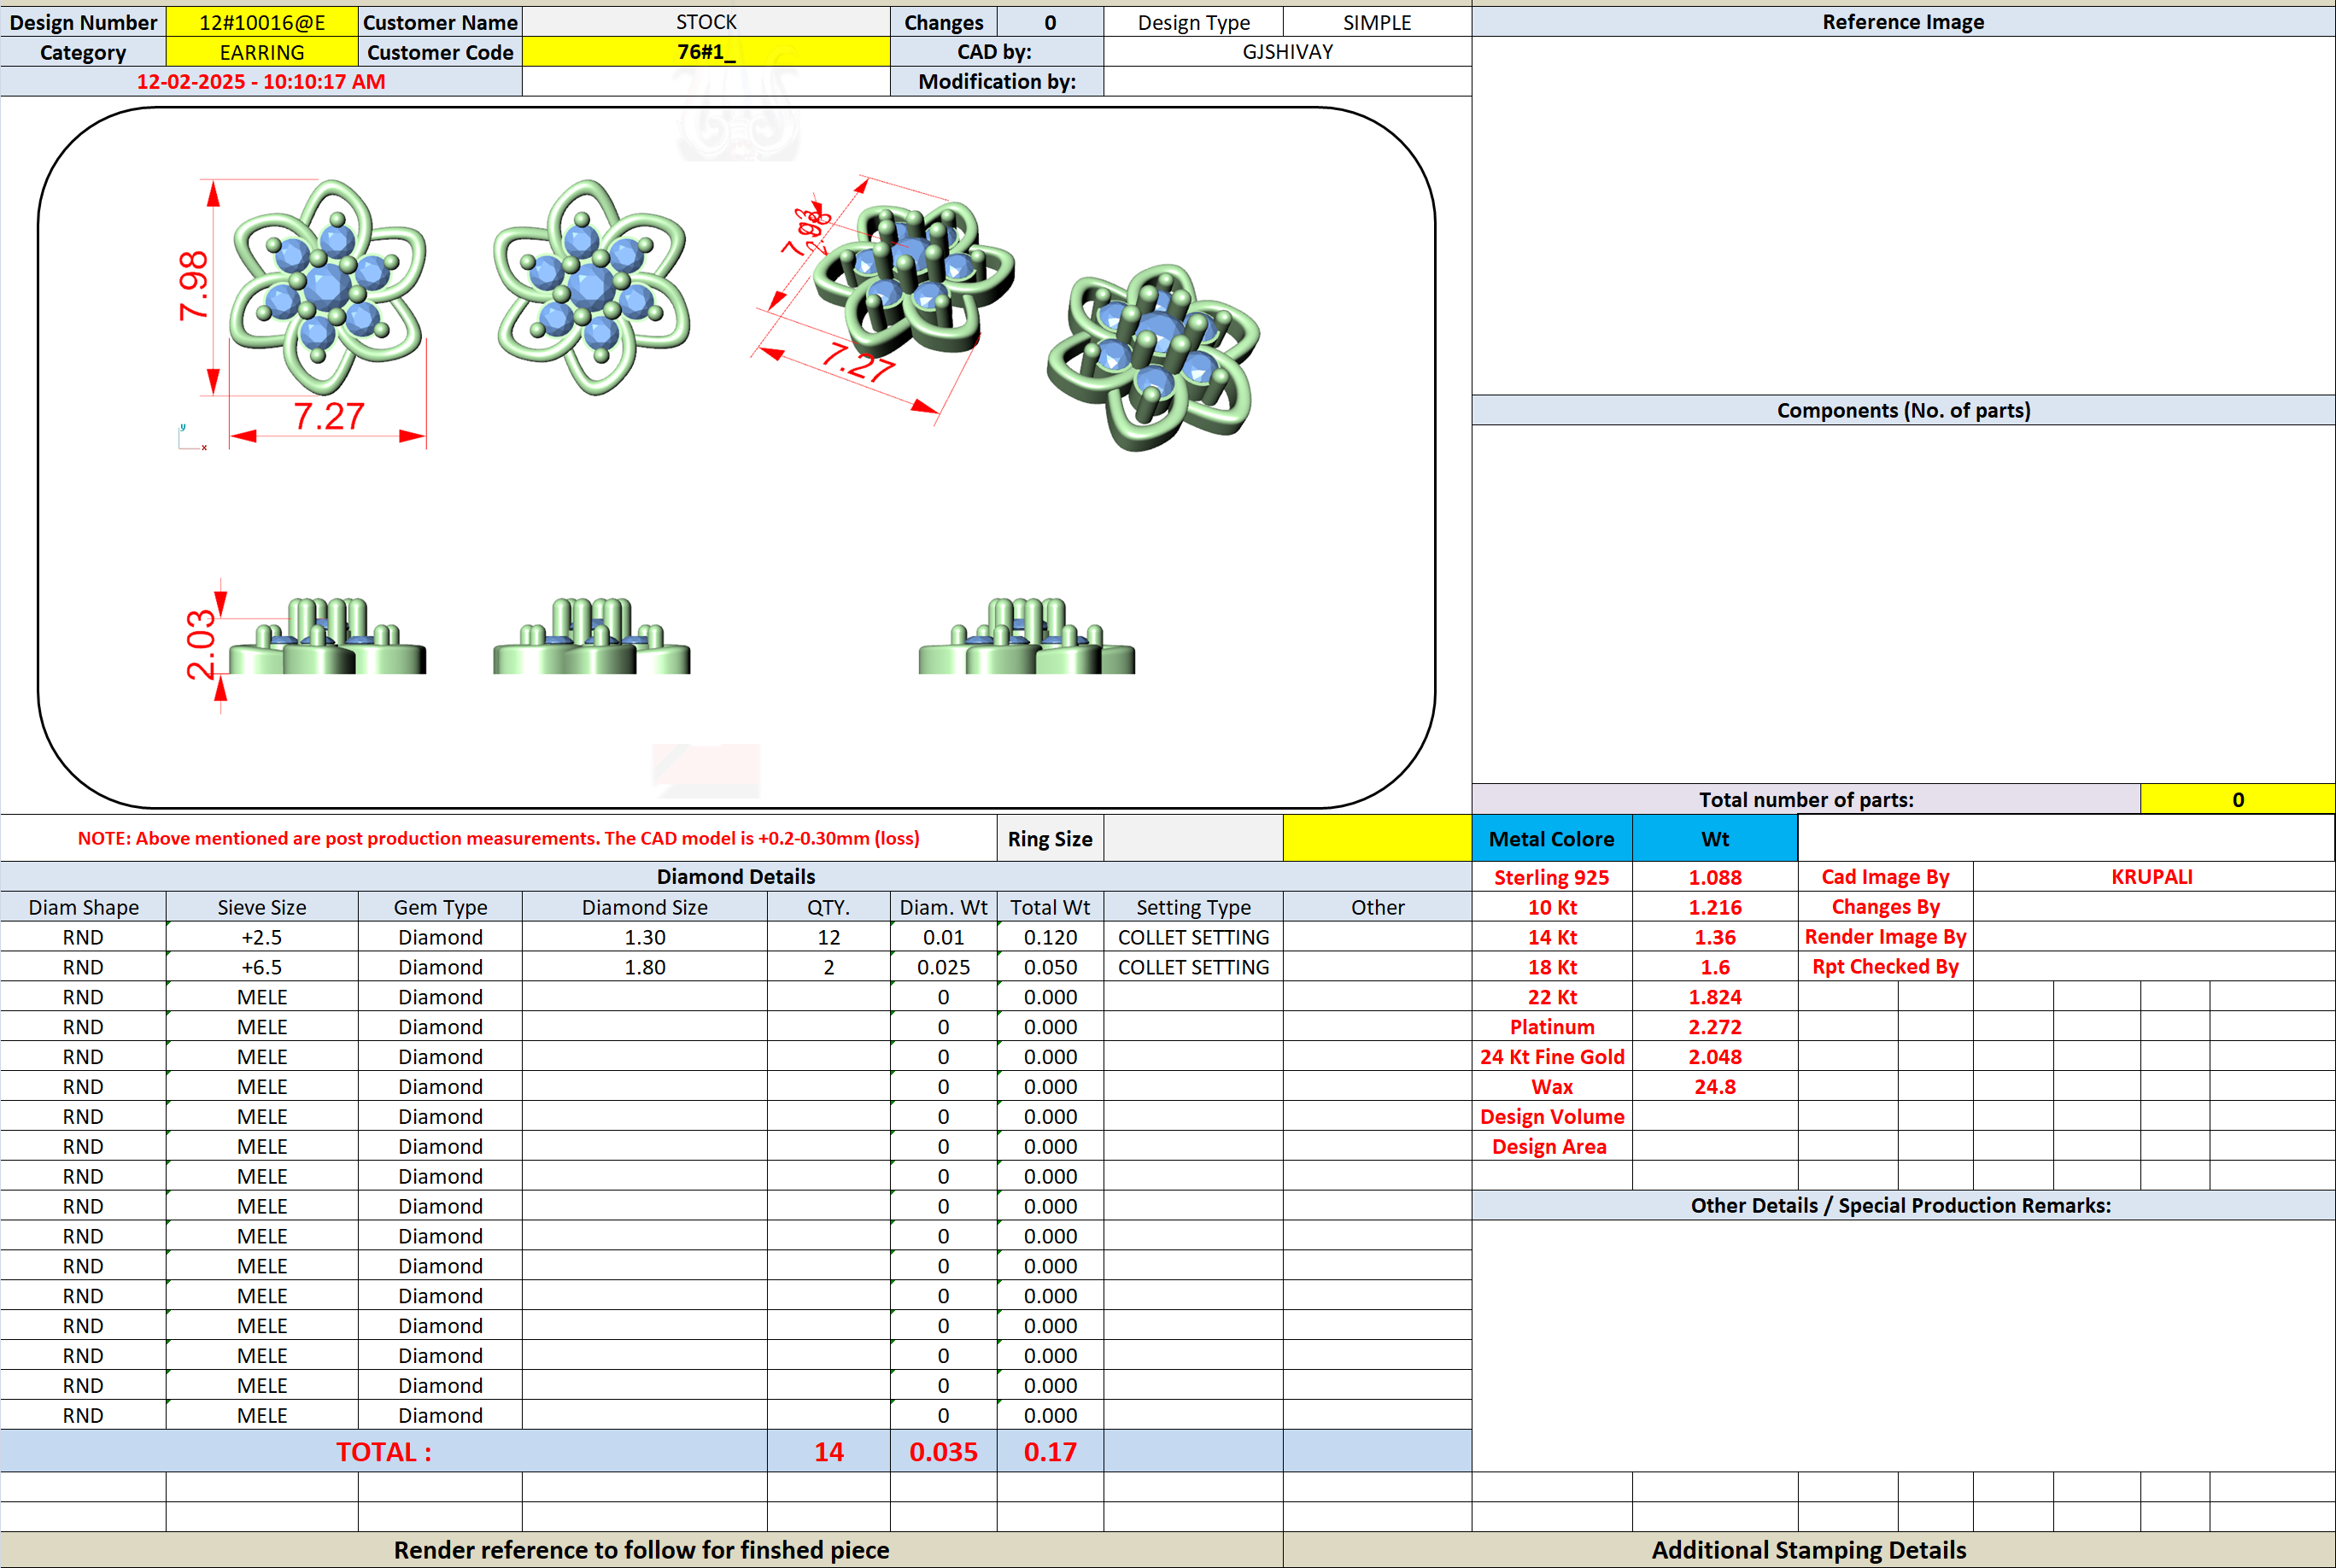
Task: Select the Setting Type column header
Action: [x=1193, y=907]
